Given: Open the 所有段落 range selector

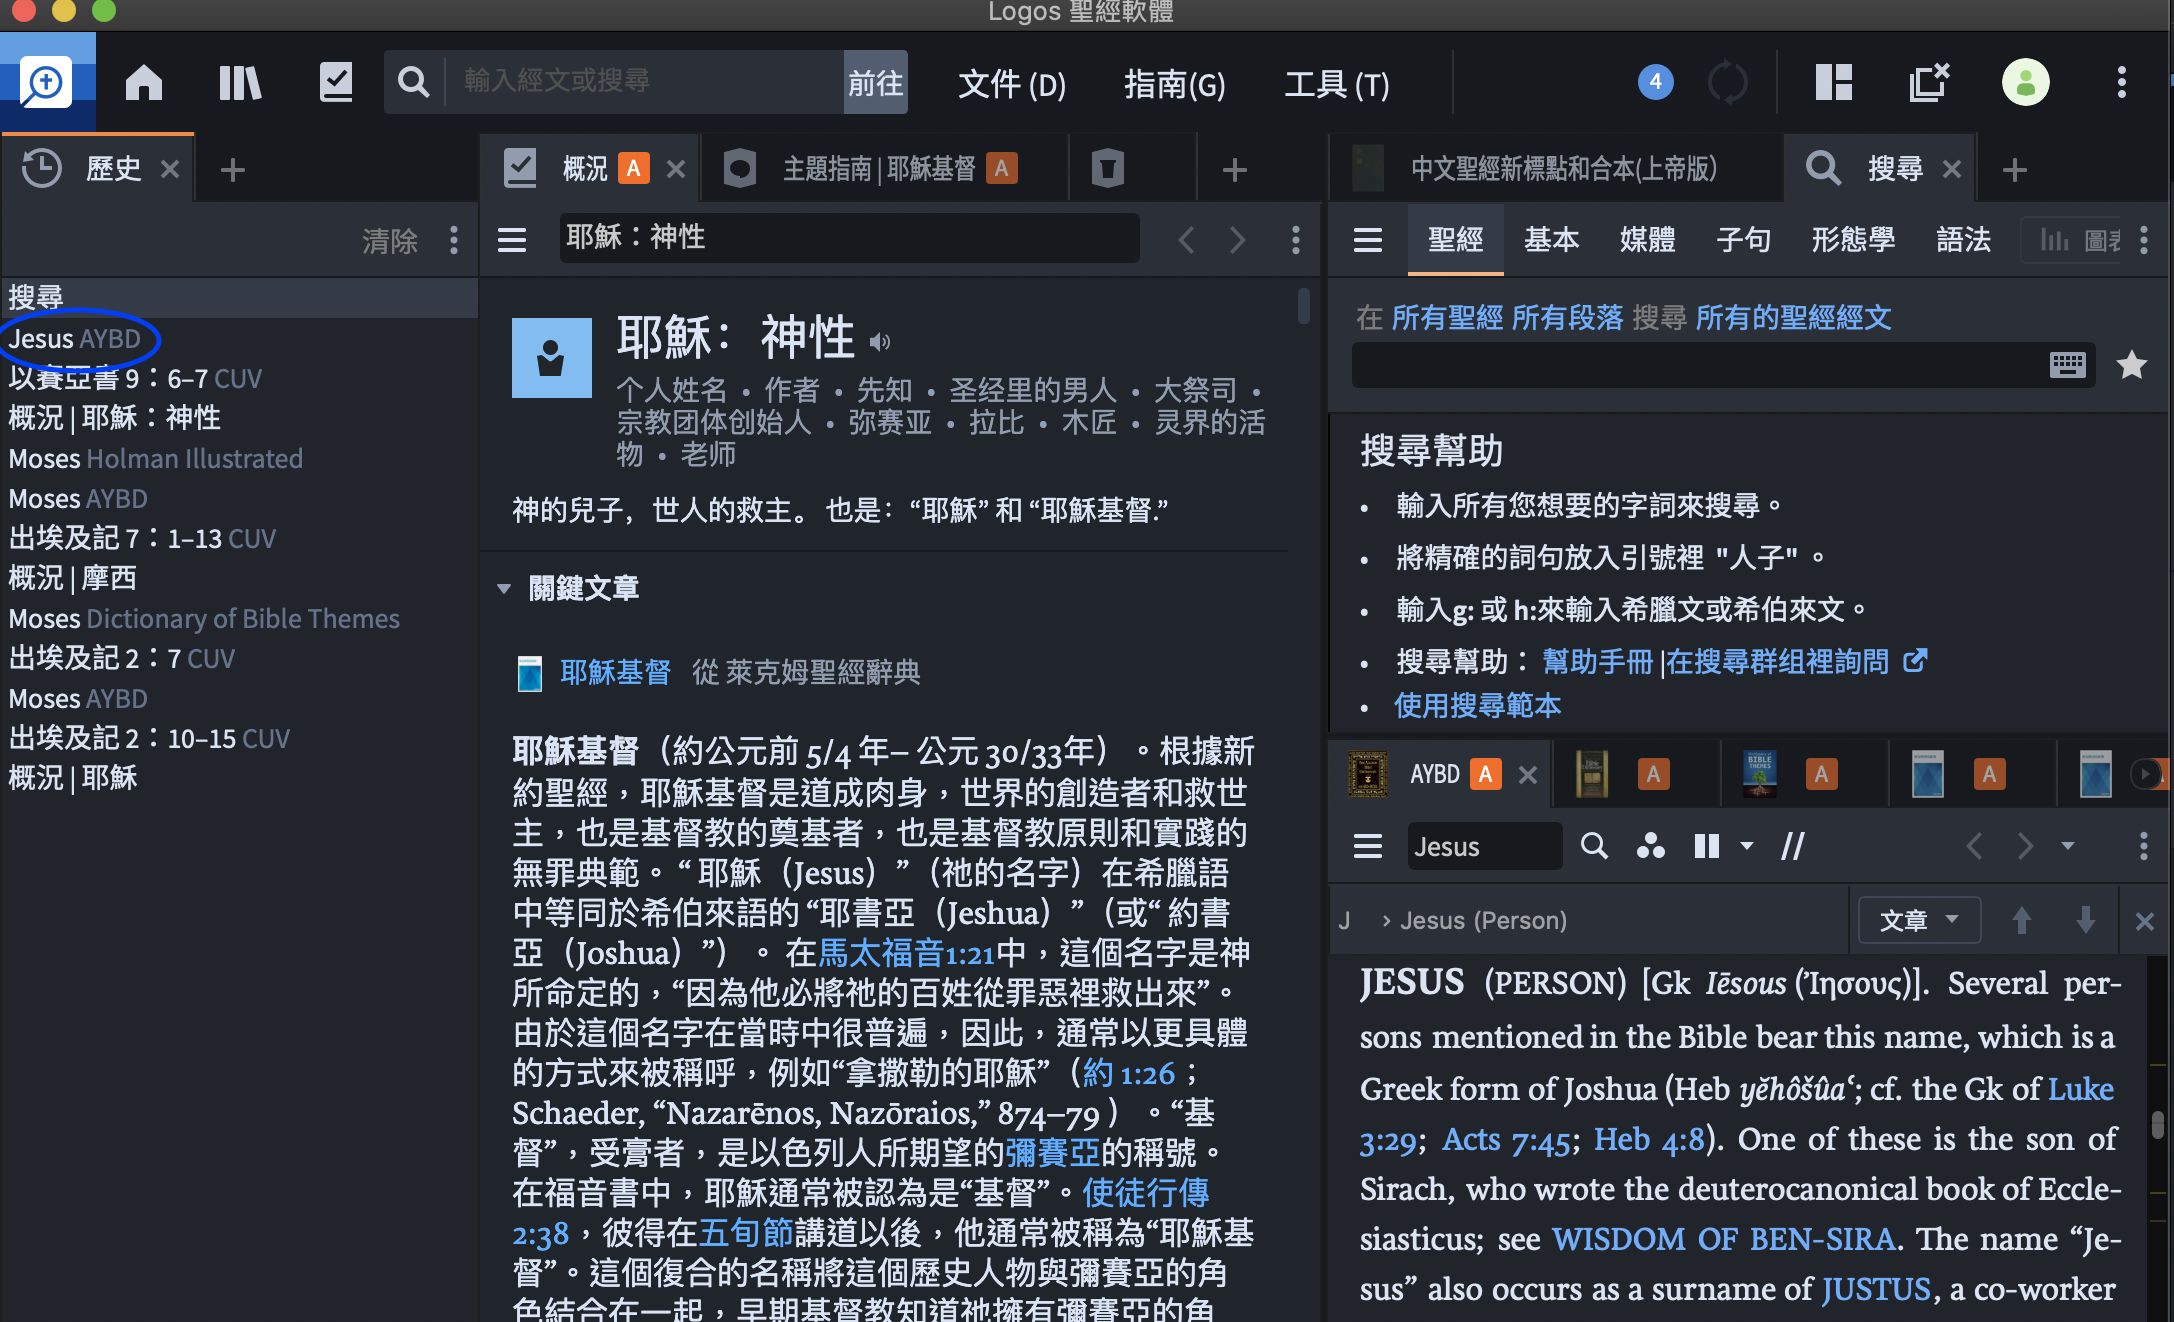Looking at the screenshot, I should 1567,318.
